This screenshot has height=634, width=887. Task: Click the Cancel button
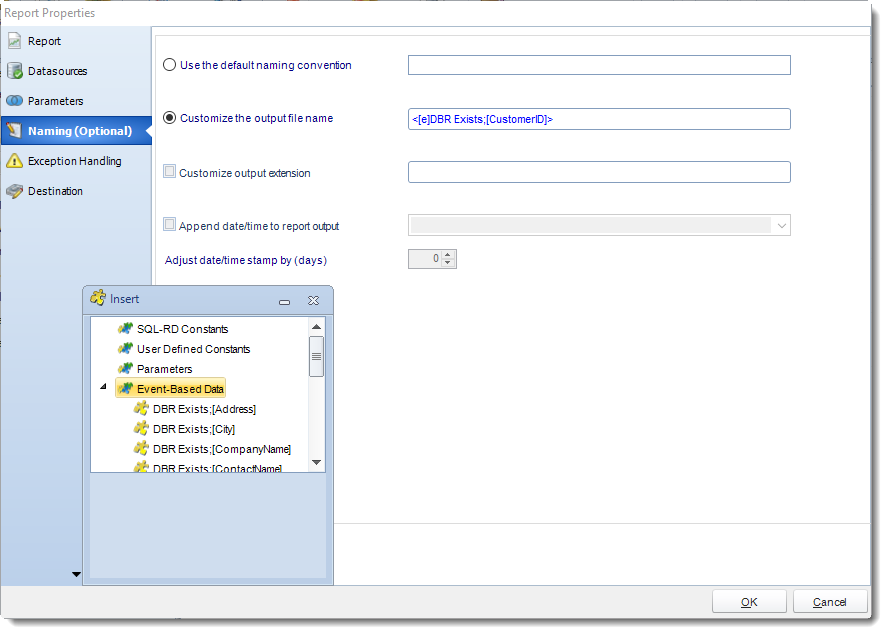click(830, 602)
